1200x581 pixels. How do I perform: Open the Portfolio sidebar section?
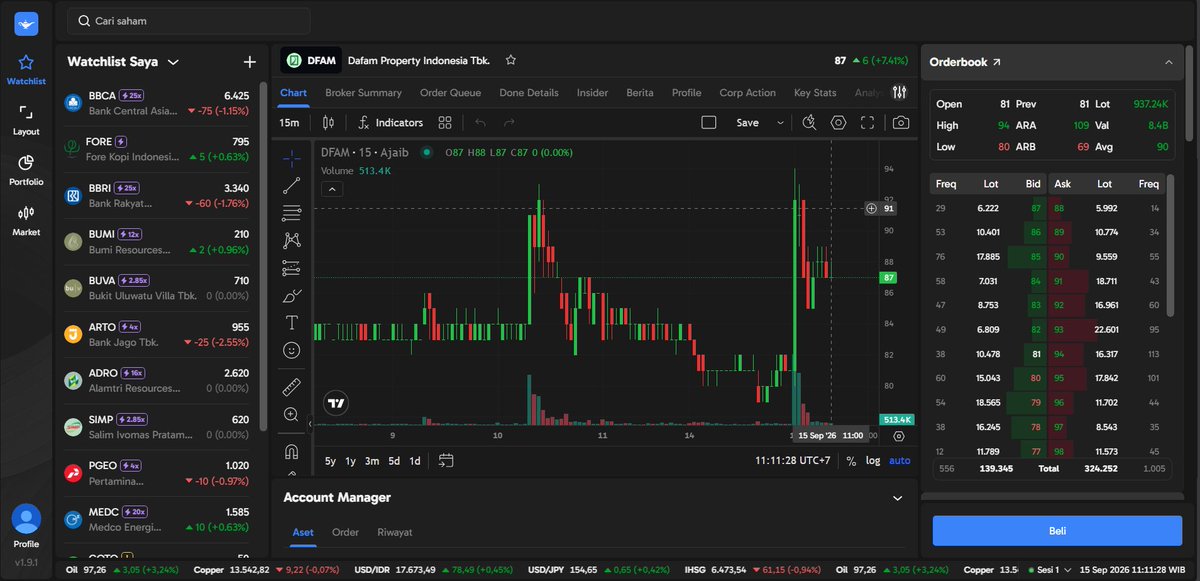click(26, 171)
